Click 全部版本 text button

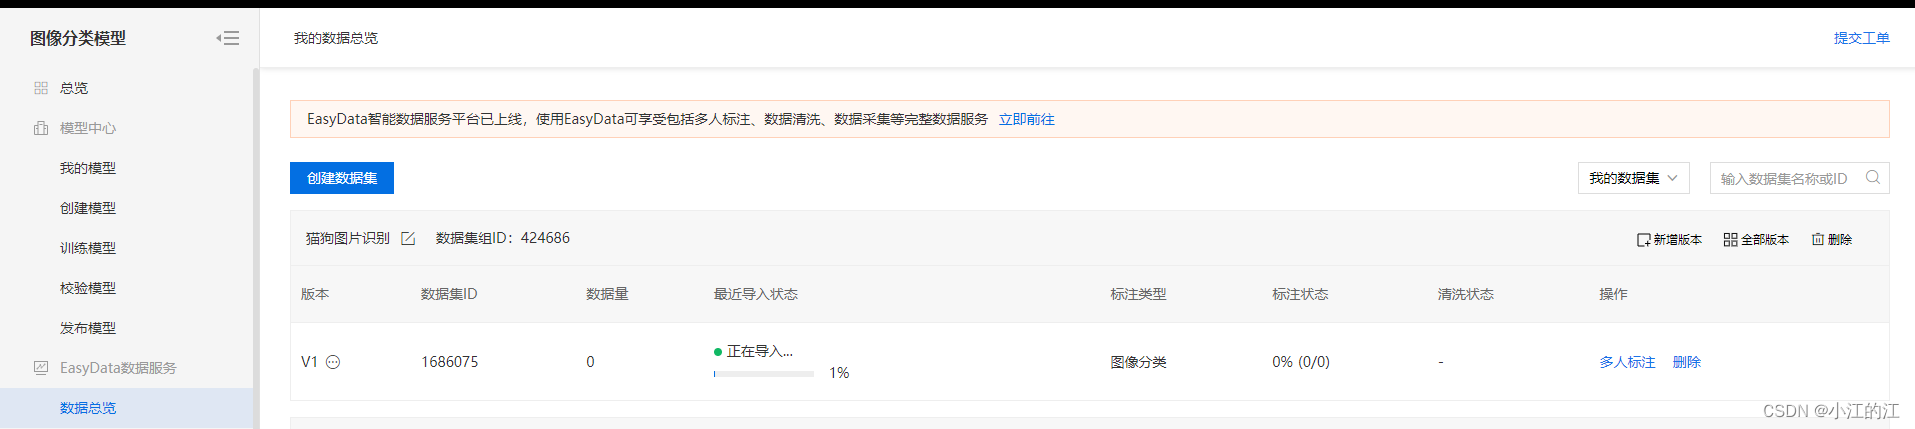(x=1765, y=240)
